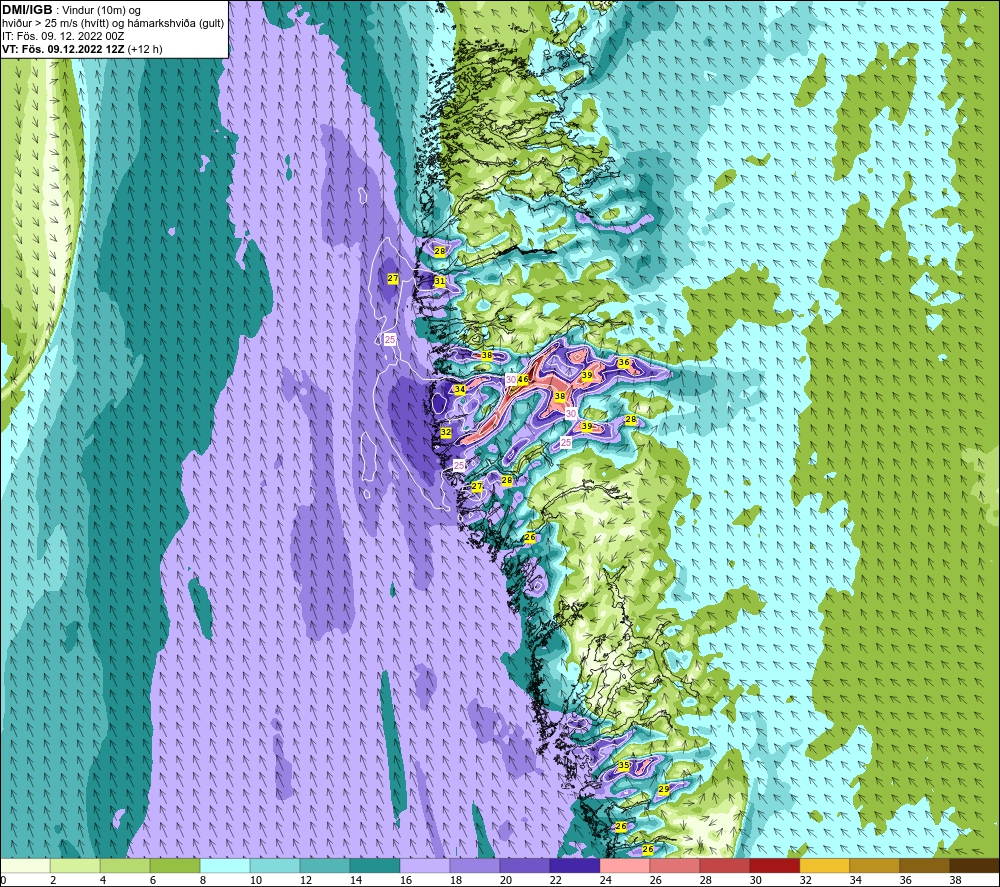Click the legend scale number 8
1000x887 pixels.
[203, 880]
